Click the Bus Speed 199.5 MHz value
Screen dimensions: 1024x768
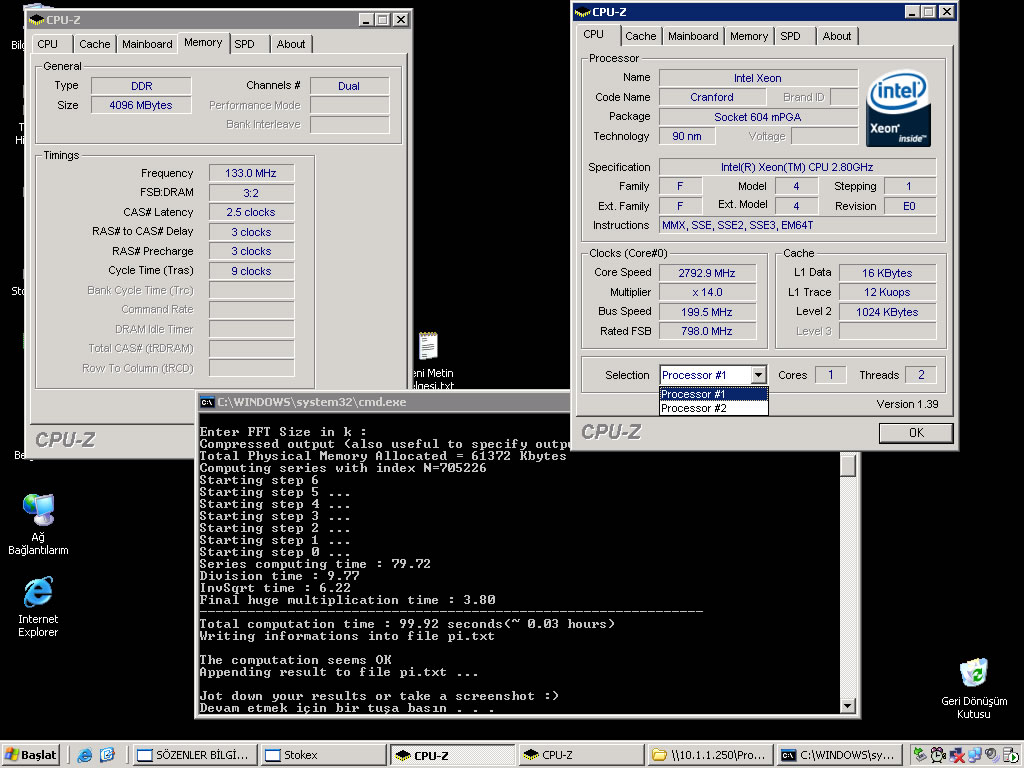[x=707, y=312]
